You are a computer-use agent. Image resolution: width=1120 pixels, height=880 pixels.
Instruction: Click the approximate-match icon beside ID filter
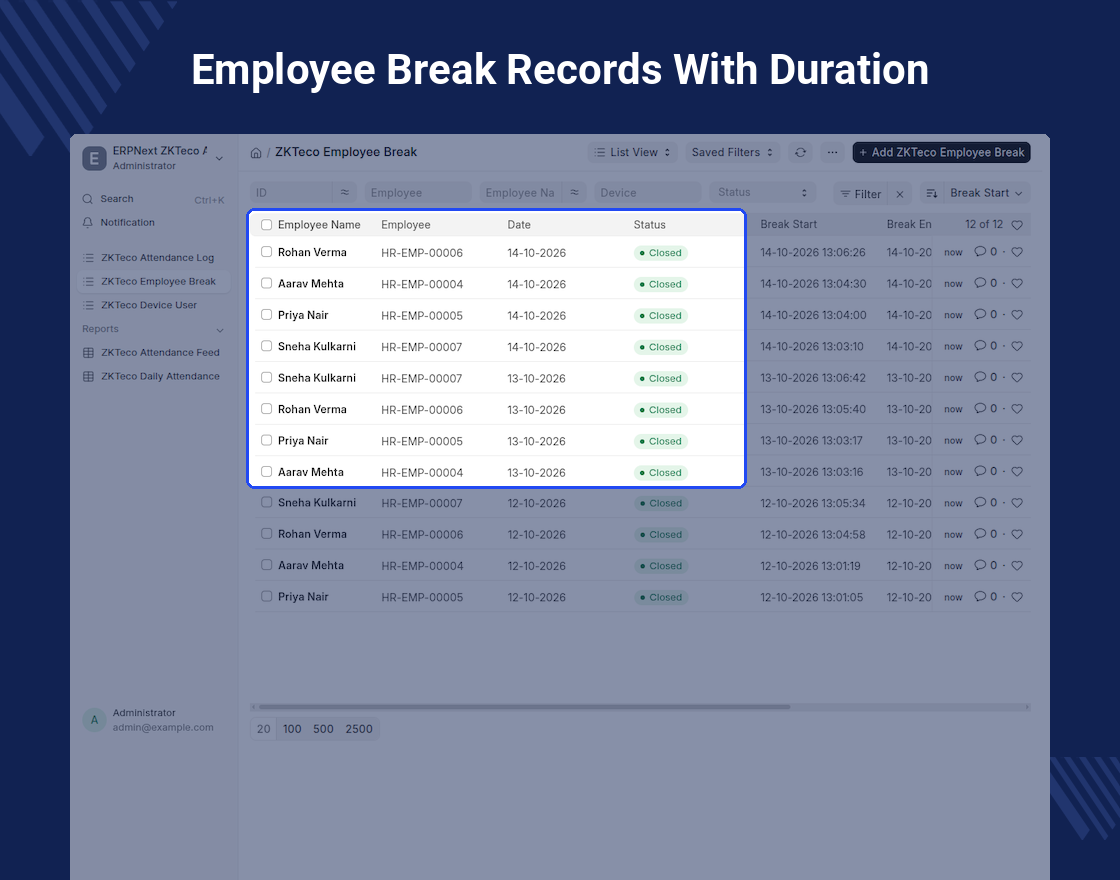click(344, 193)
